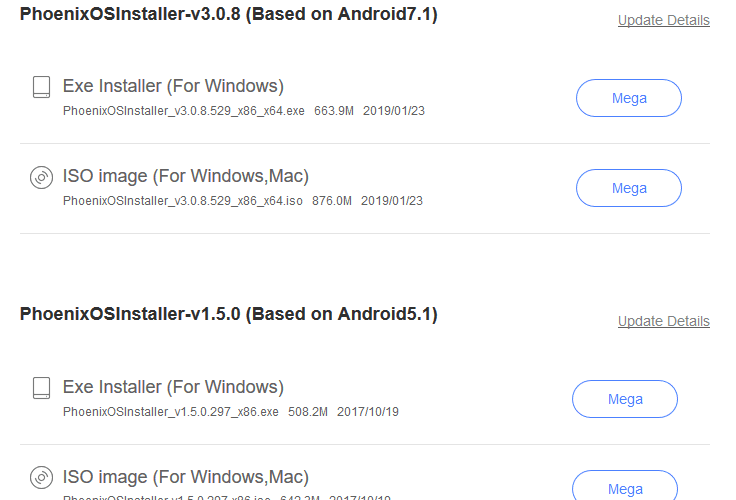Click the ISO disc icon under v1.5.0
The height and width of the screenshot is (500, 736).
(x=41, y=478)
